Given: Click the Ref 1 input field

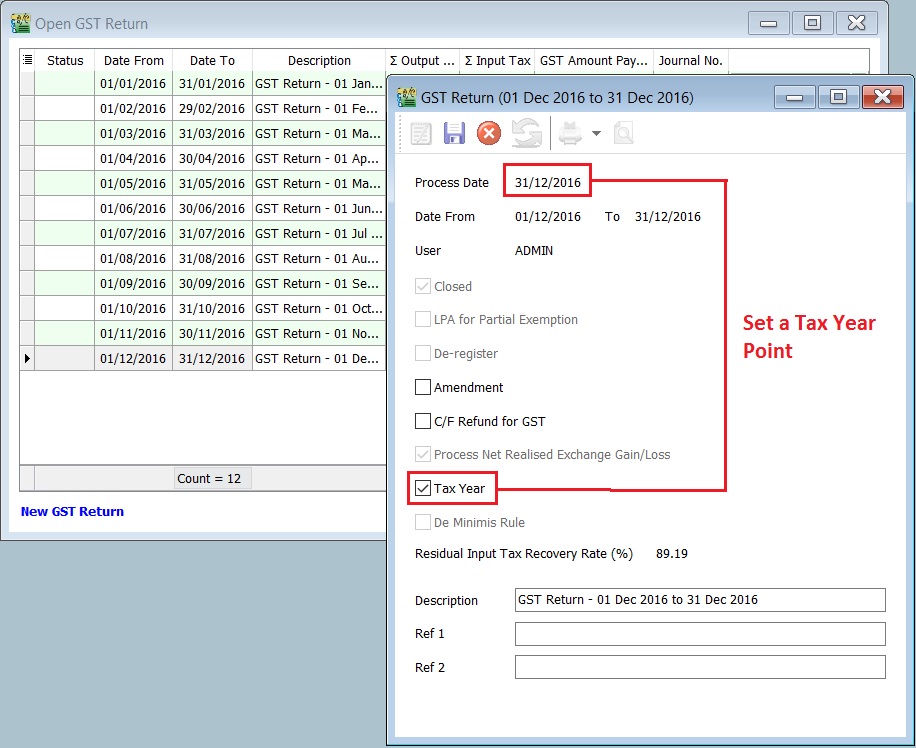Looking at the screenshot, I should [700, 634].
